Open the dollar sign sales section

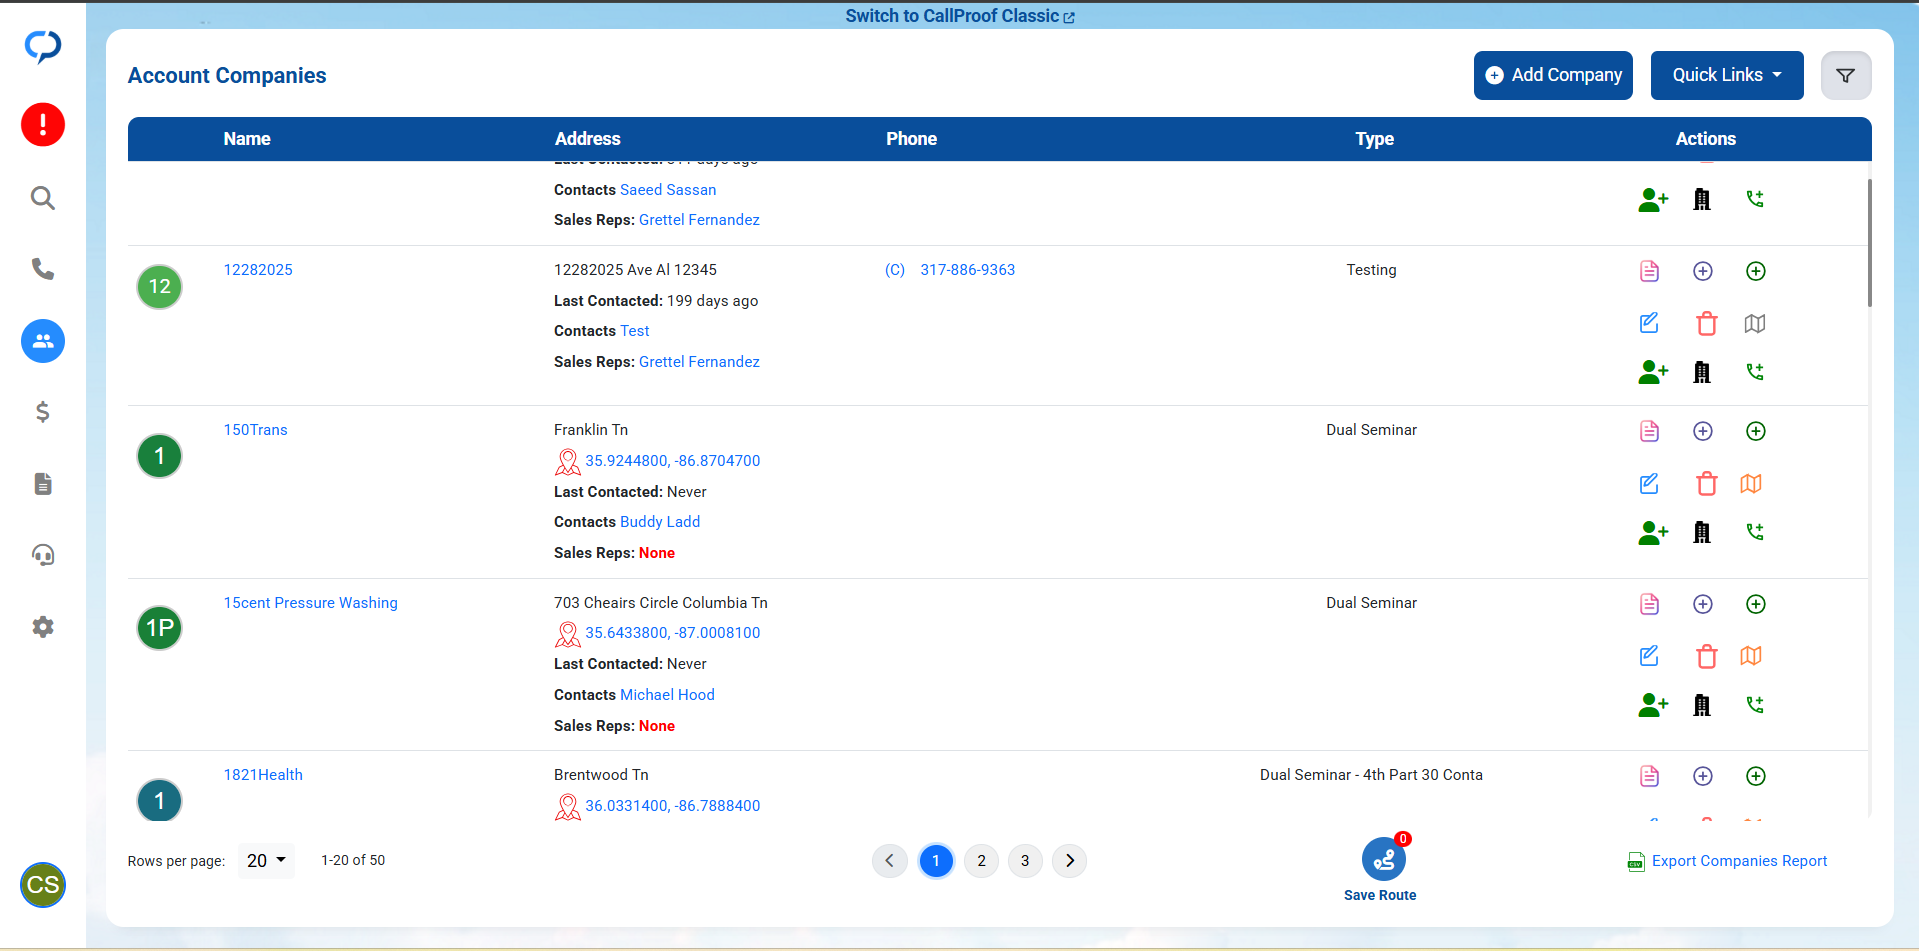[43, 412]
